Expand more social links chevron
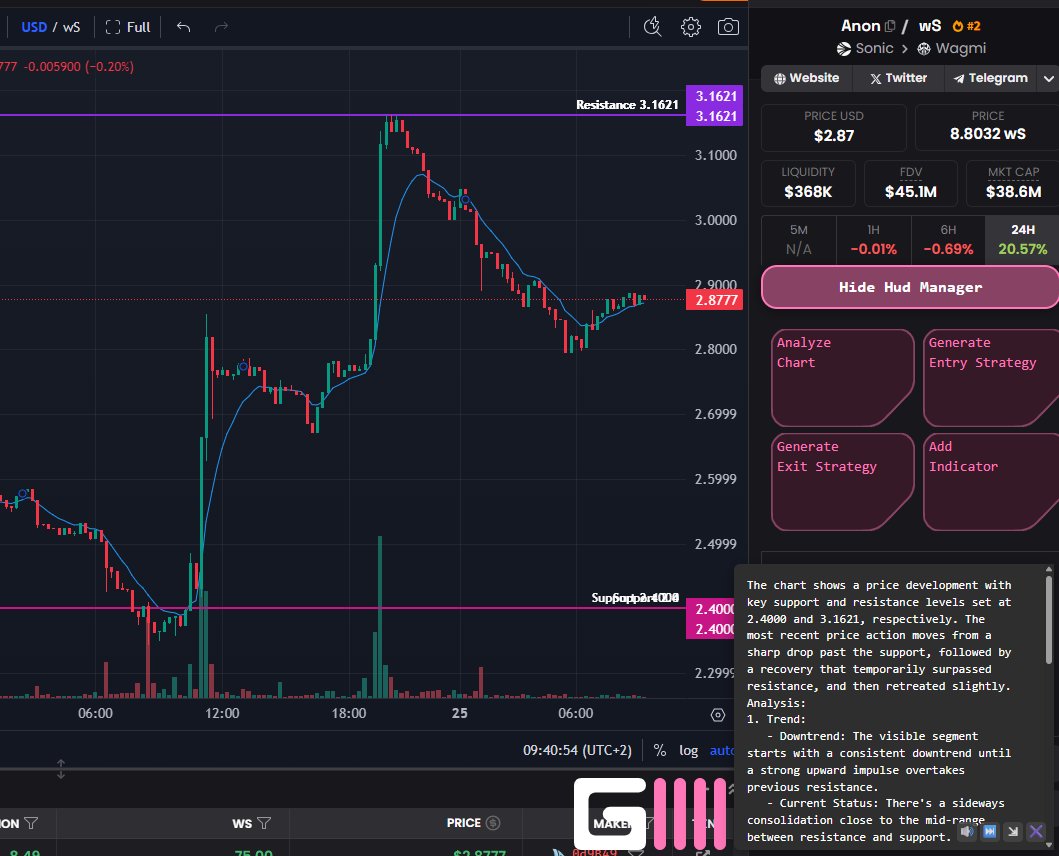Screen dimensions: 1059x856 coord(1048,78)
